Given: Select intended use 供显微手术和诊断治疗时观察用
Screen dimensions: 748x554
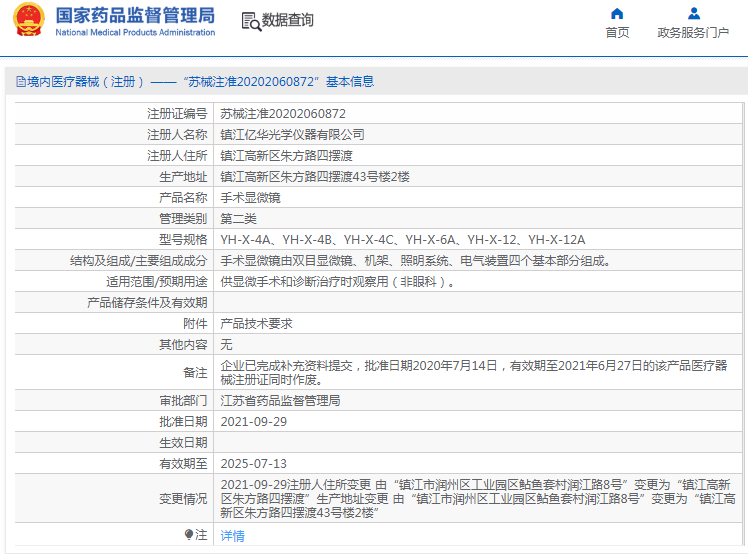Looking at the screenshot, I should pos(338,282).
